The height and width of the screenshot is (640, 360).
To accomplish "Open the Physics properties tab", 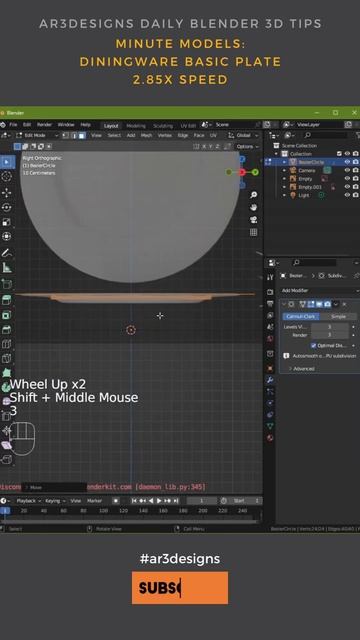I will [x=270, y=403].
